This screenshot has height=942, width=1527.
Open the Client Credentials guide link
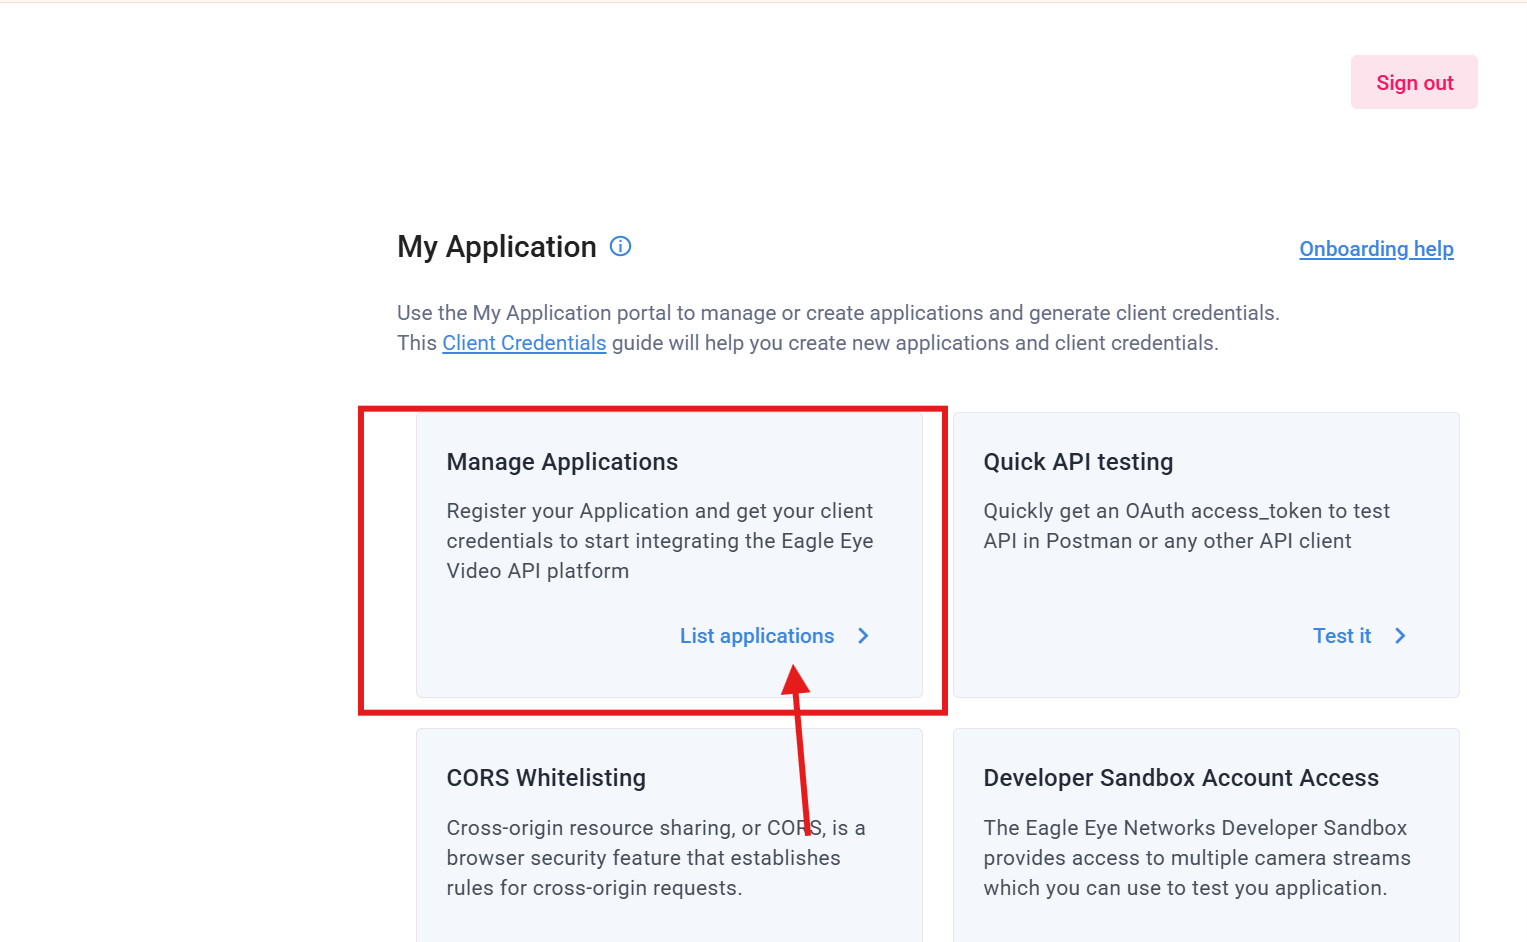tap(524, 343)
